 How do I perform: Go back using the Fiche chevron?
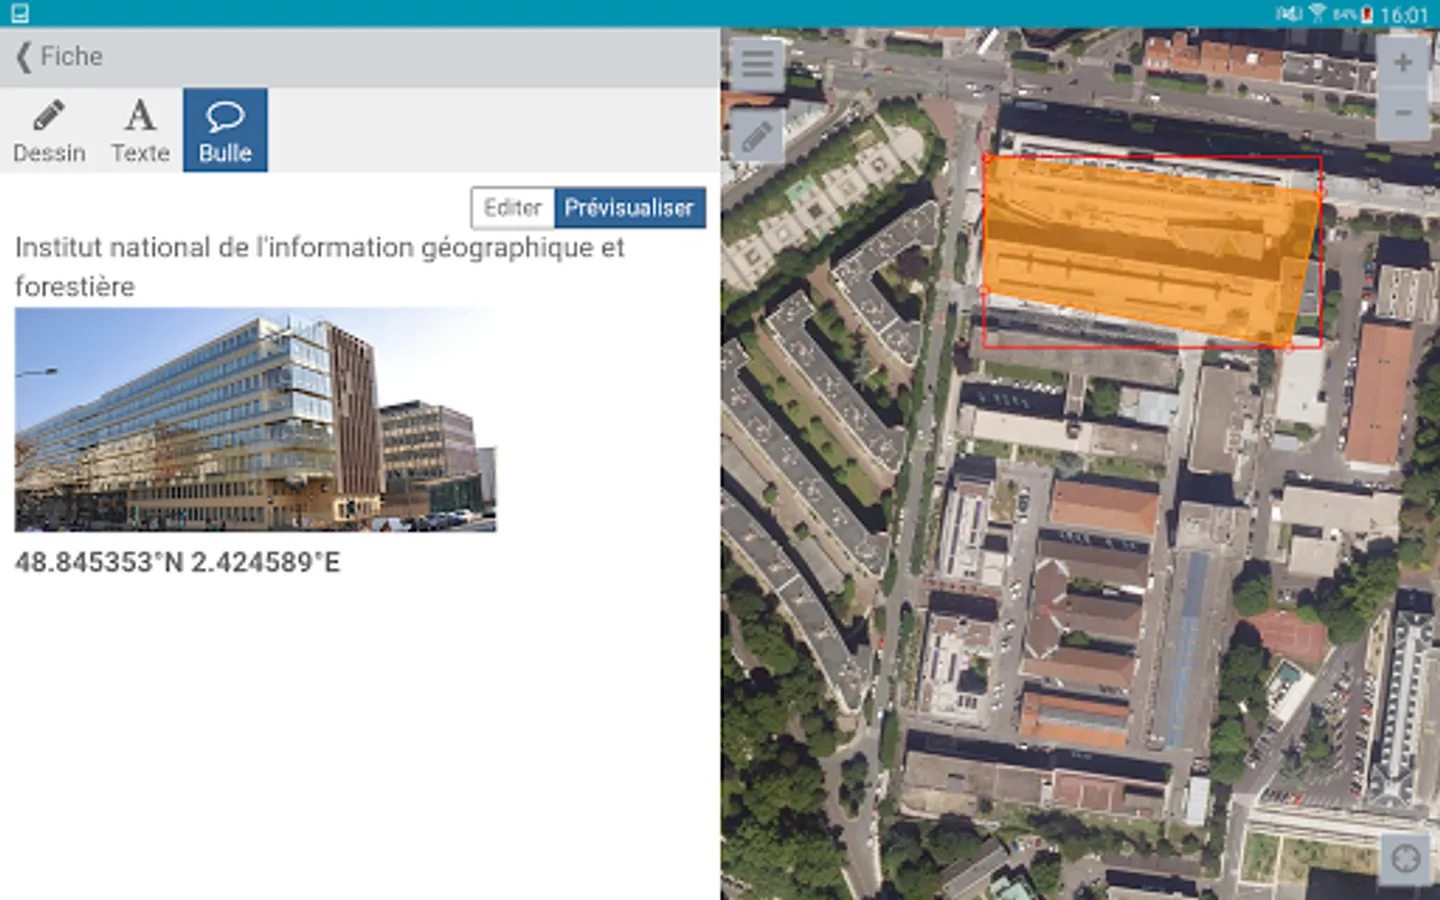[25, 57]
